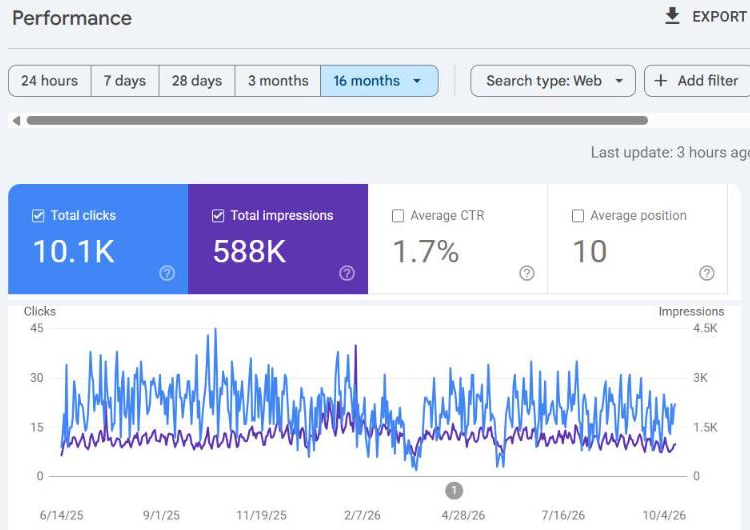The image size is (750, 530).
Task: Enable the Average position checkbox
Action: click(x=577, y=216)
